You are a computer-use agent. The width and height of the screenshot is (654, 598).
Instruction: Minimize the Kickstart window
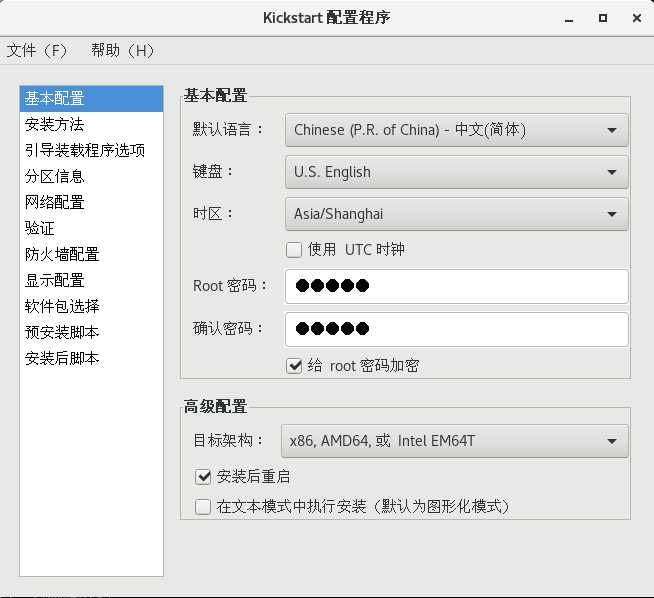569,18
